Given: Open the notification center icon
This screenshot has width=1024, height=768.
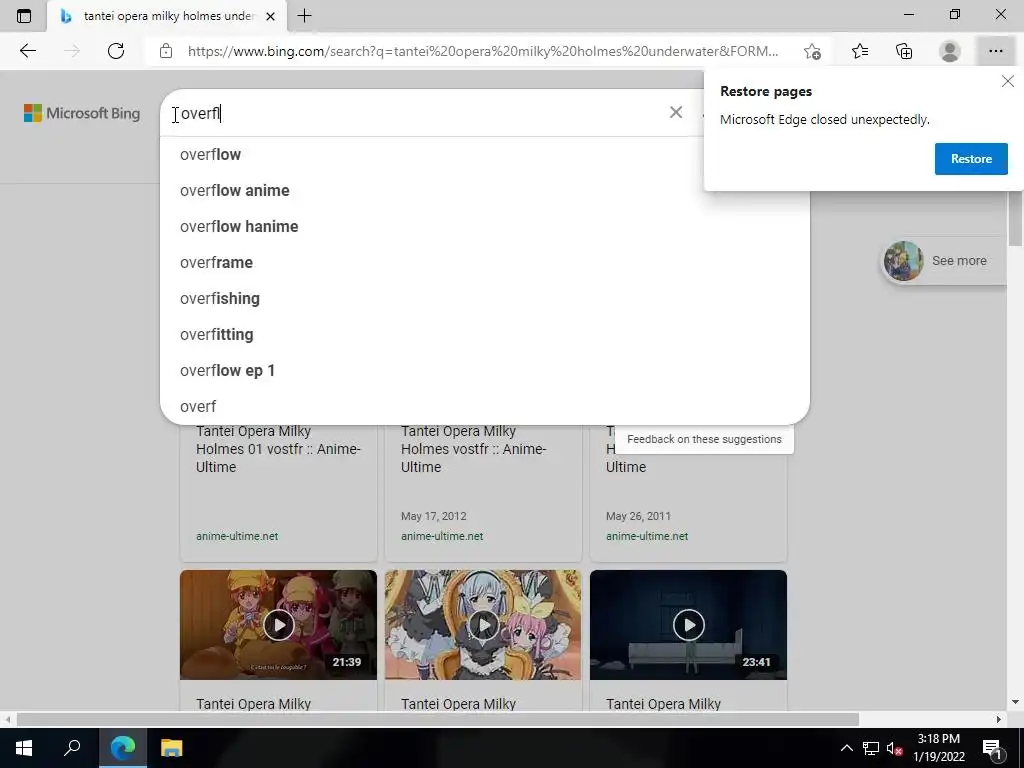Looking at the screenshot, I should point(992,748).
